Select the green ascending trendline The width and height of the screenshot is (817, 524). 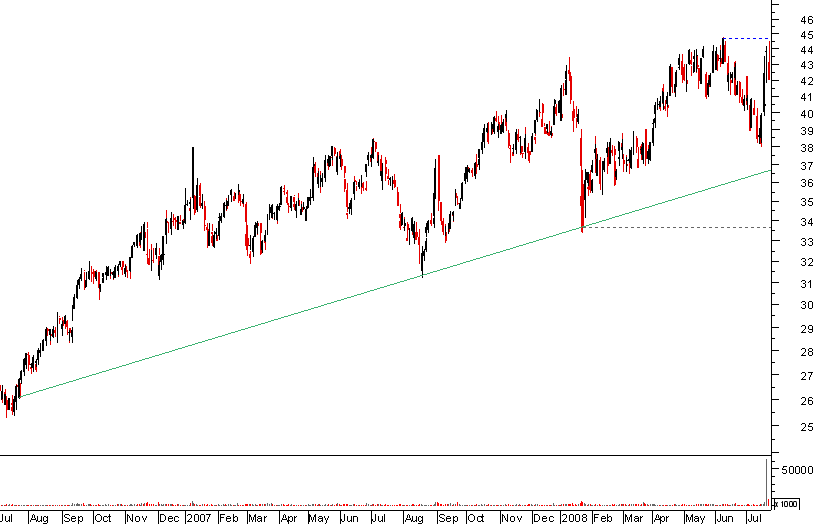[394, 284]
